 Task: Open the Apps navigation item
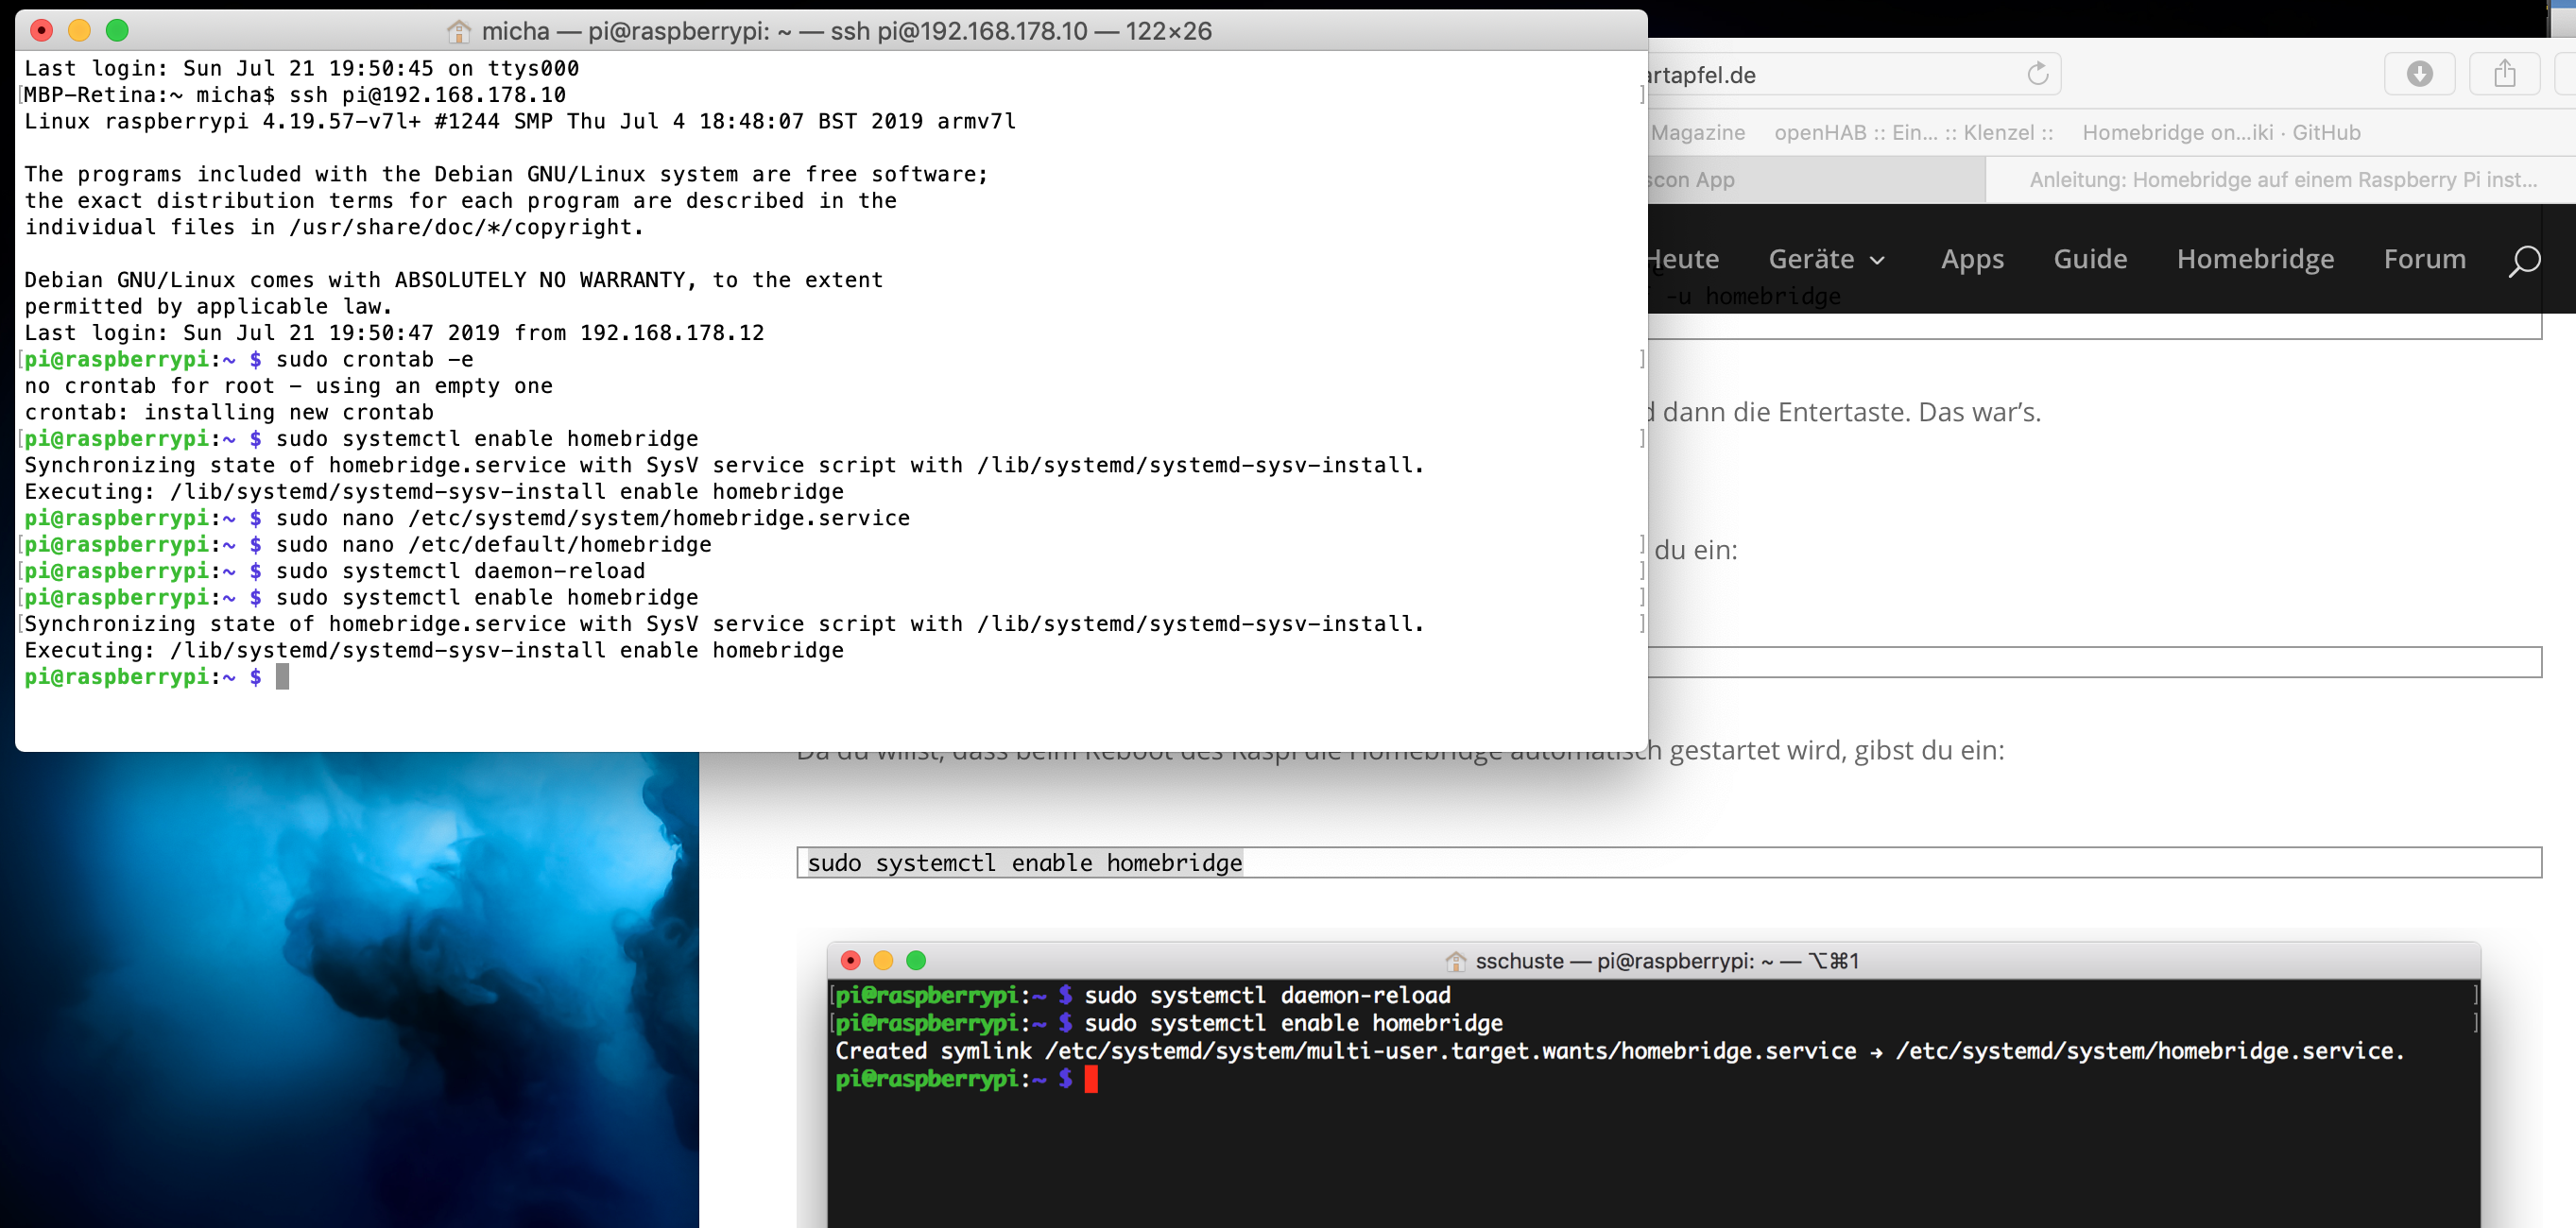[x=1972, y=259]
